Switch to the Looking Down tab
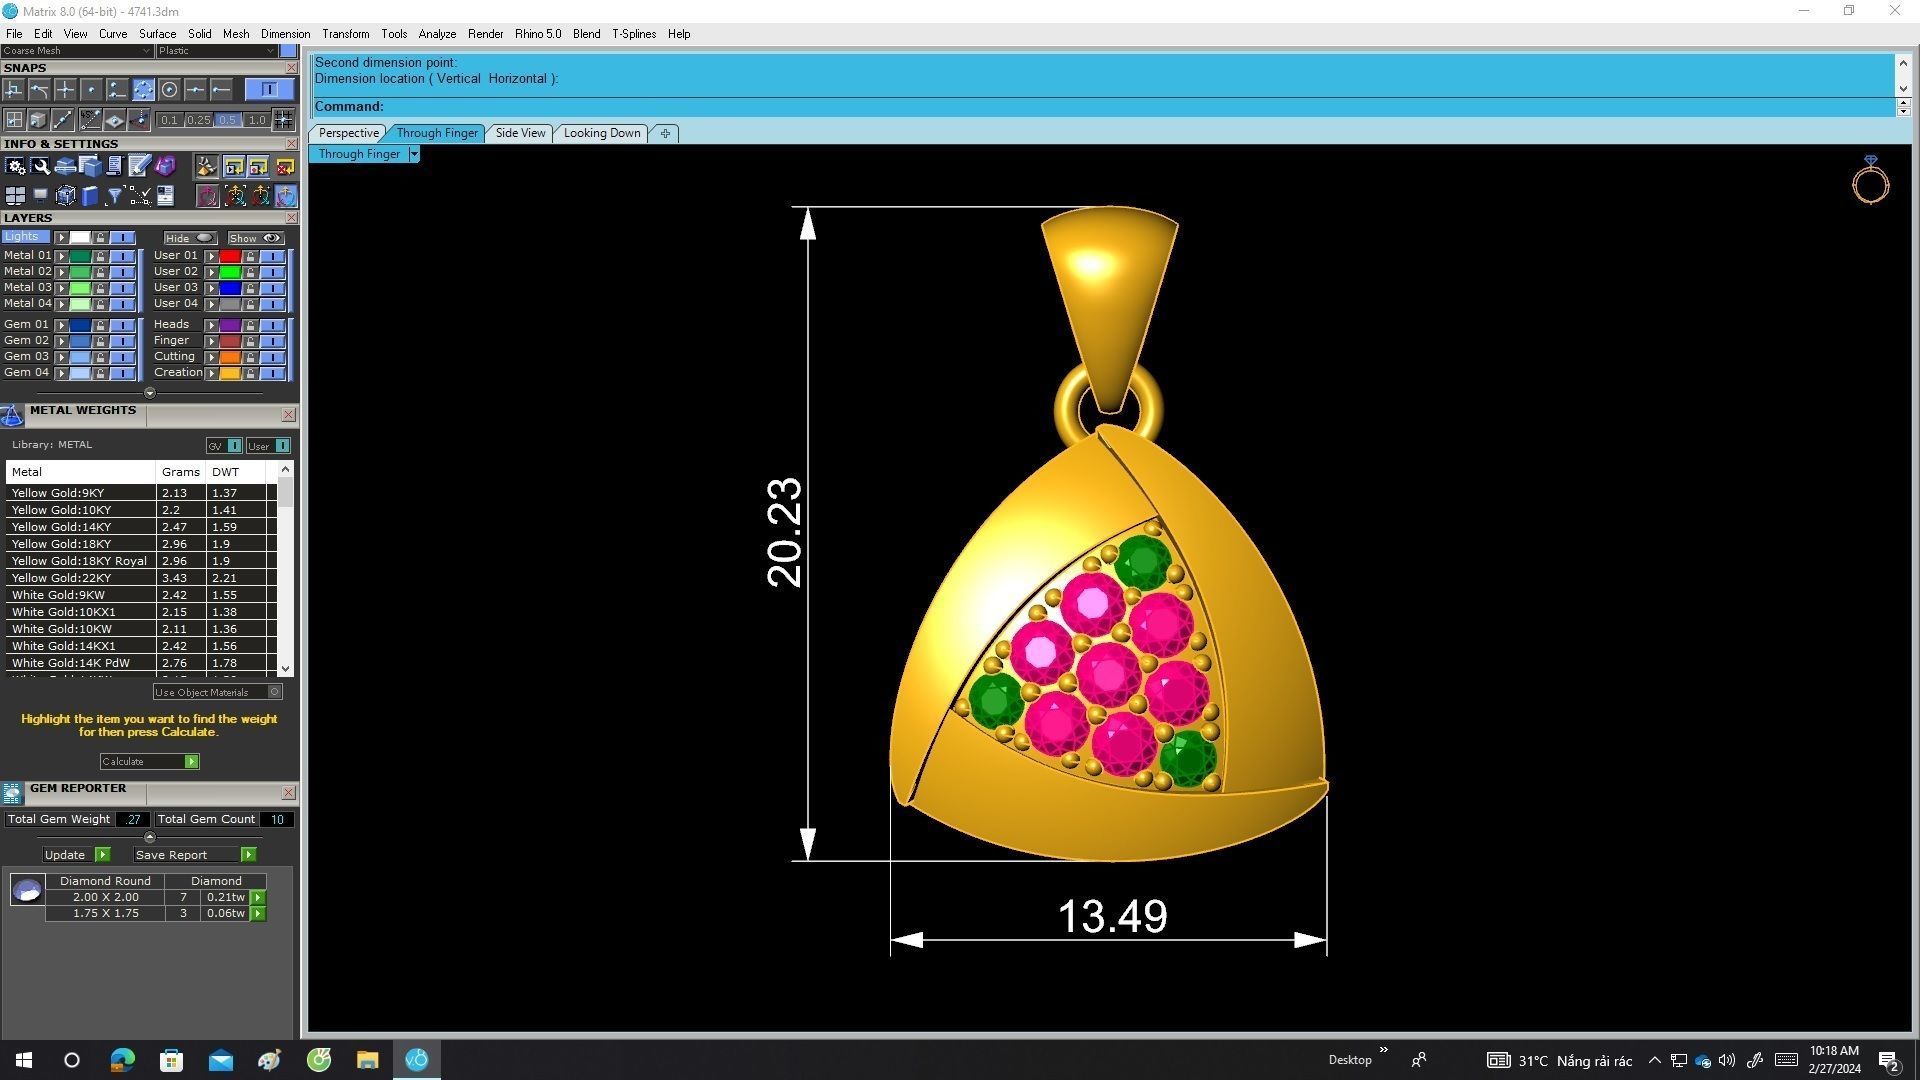Viewport: 1920px width, 1080px height. pyautogui.click(x=602, y=133)
